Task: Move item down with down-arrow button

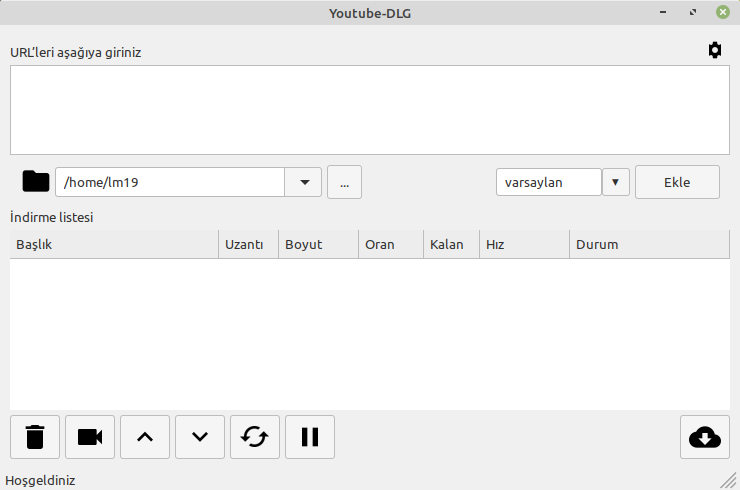Action: 200,437
